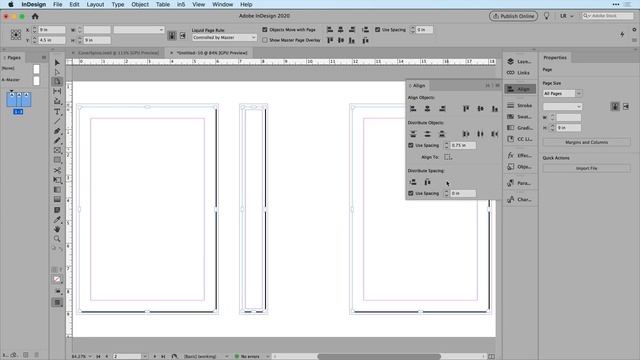
Task: Click Distribute Left Edges in Align panel
Action: click(466, 134)
